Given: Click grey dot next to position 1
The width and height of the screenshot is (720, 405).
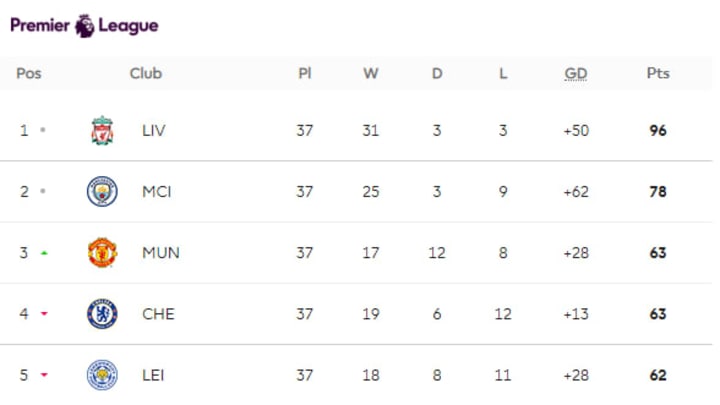Looking at the screenshot, I should tap(43, 130).
